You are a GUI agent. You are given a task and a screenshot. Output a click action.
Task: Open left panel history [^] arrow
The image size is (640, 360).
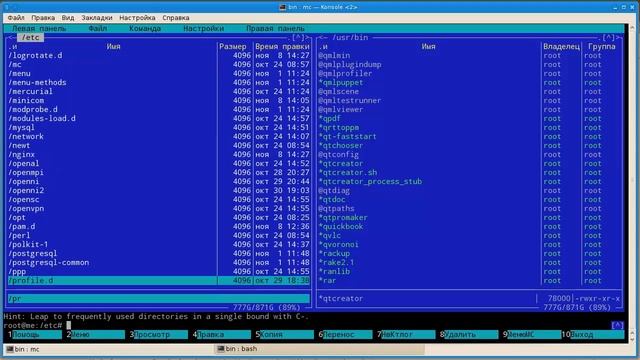(x=299, y=38)
